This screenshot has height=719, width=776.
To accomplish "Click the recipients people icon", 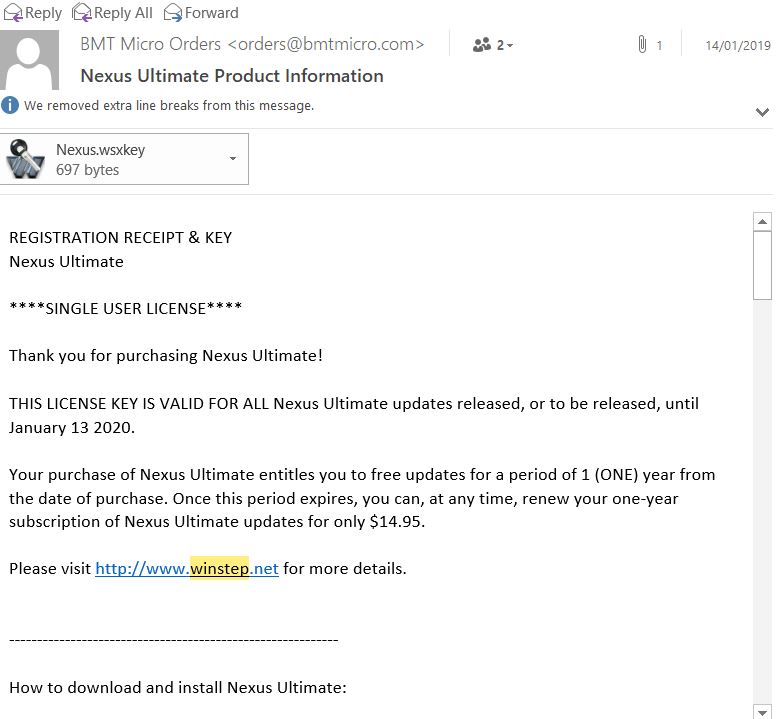I will click(482, 45).
